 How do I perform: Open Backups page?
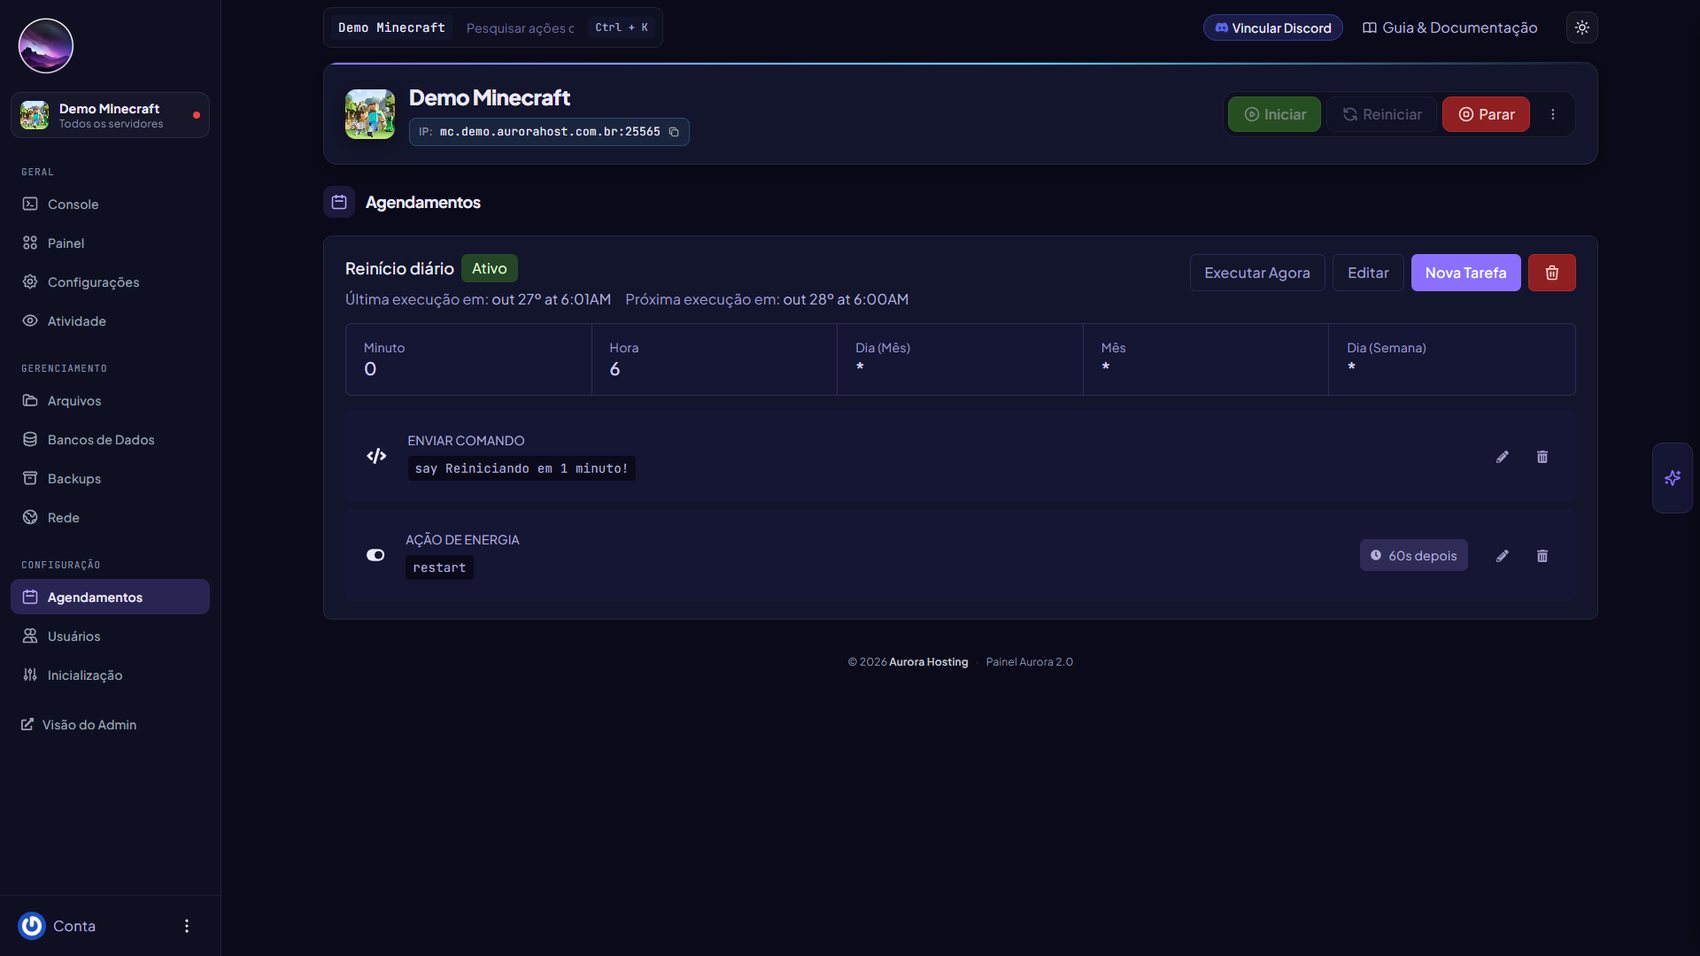pyautogui.click(x=110, y=479)
